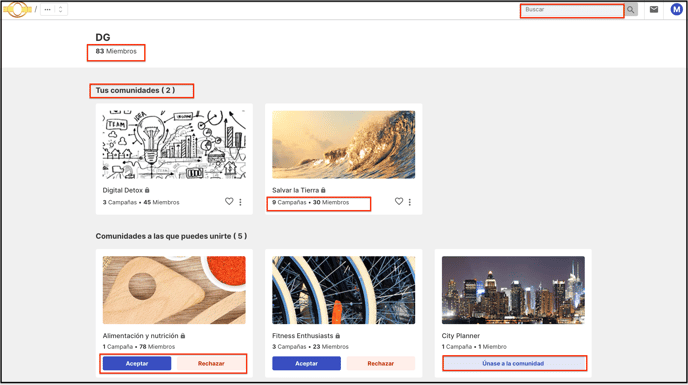688x385 pixels.
Task: Click the Alimentación y nutrición title
Action: click(140, 336)
